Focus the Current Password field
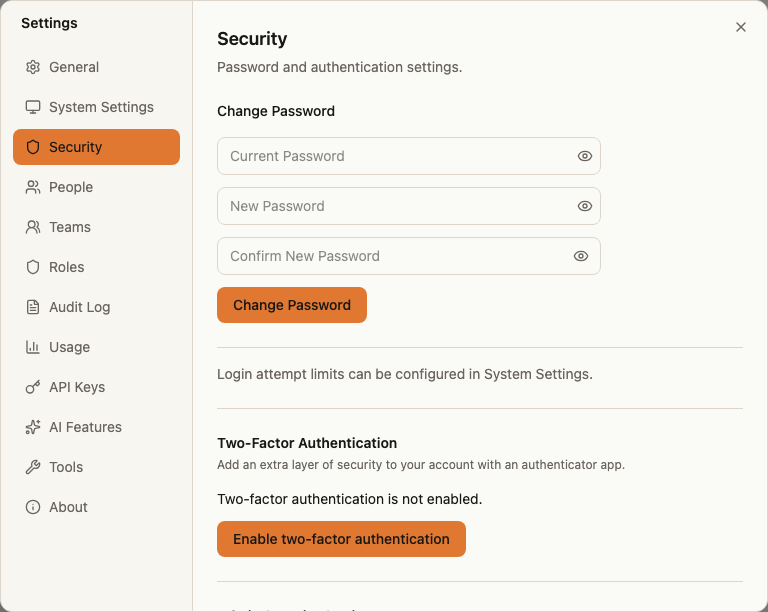 (x=409, y=156)
